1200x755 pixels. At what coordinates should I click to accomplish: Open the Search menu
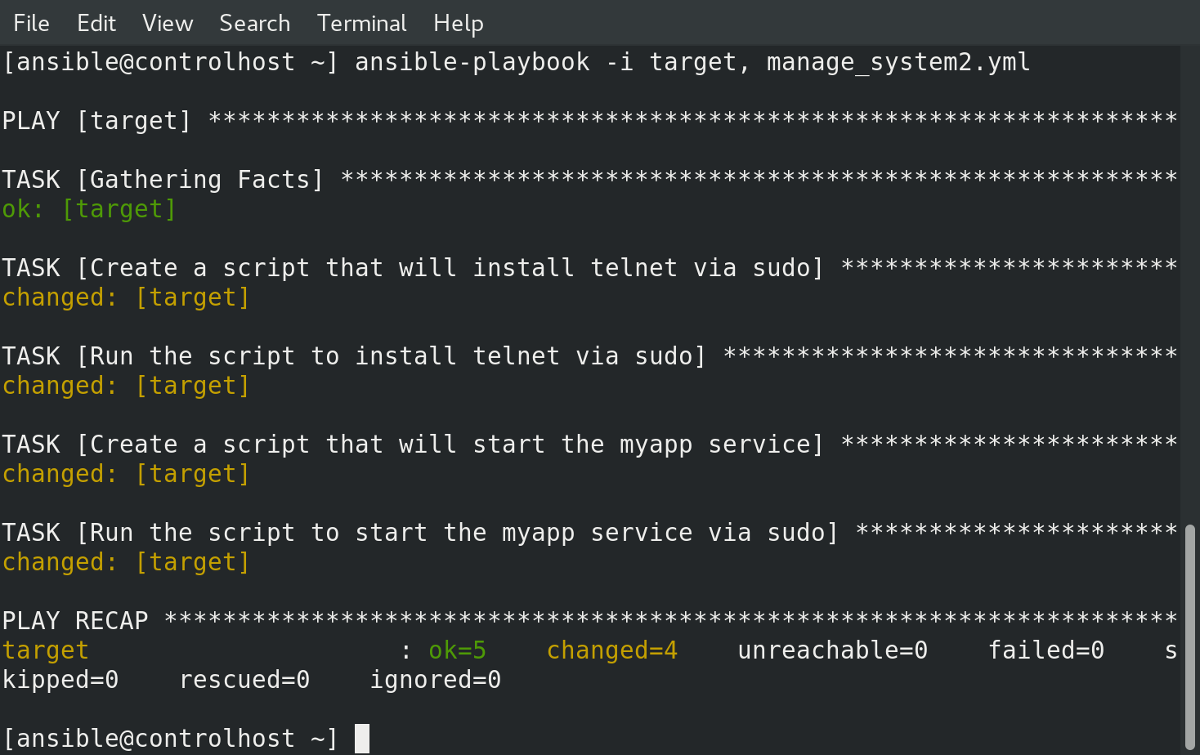coord(254,23)
